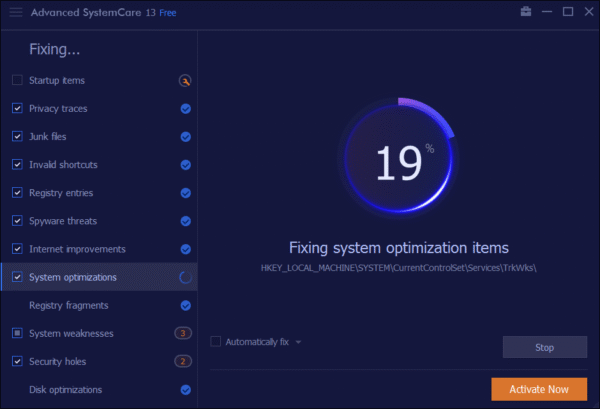The width and height of the screenshot is (600, 409).
Task: Click the orange Activate Now button
Action: click(539, 389)
